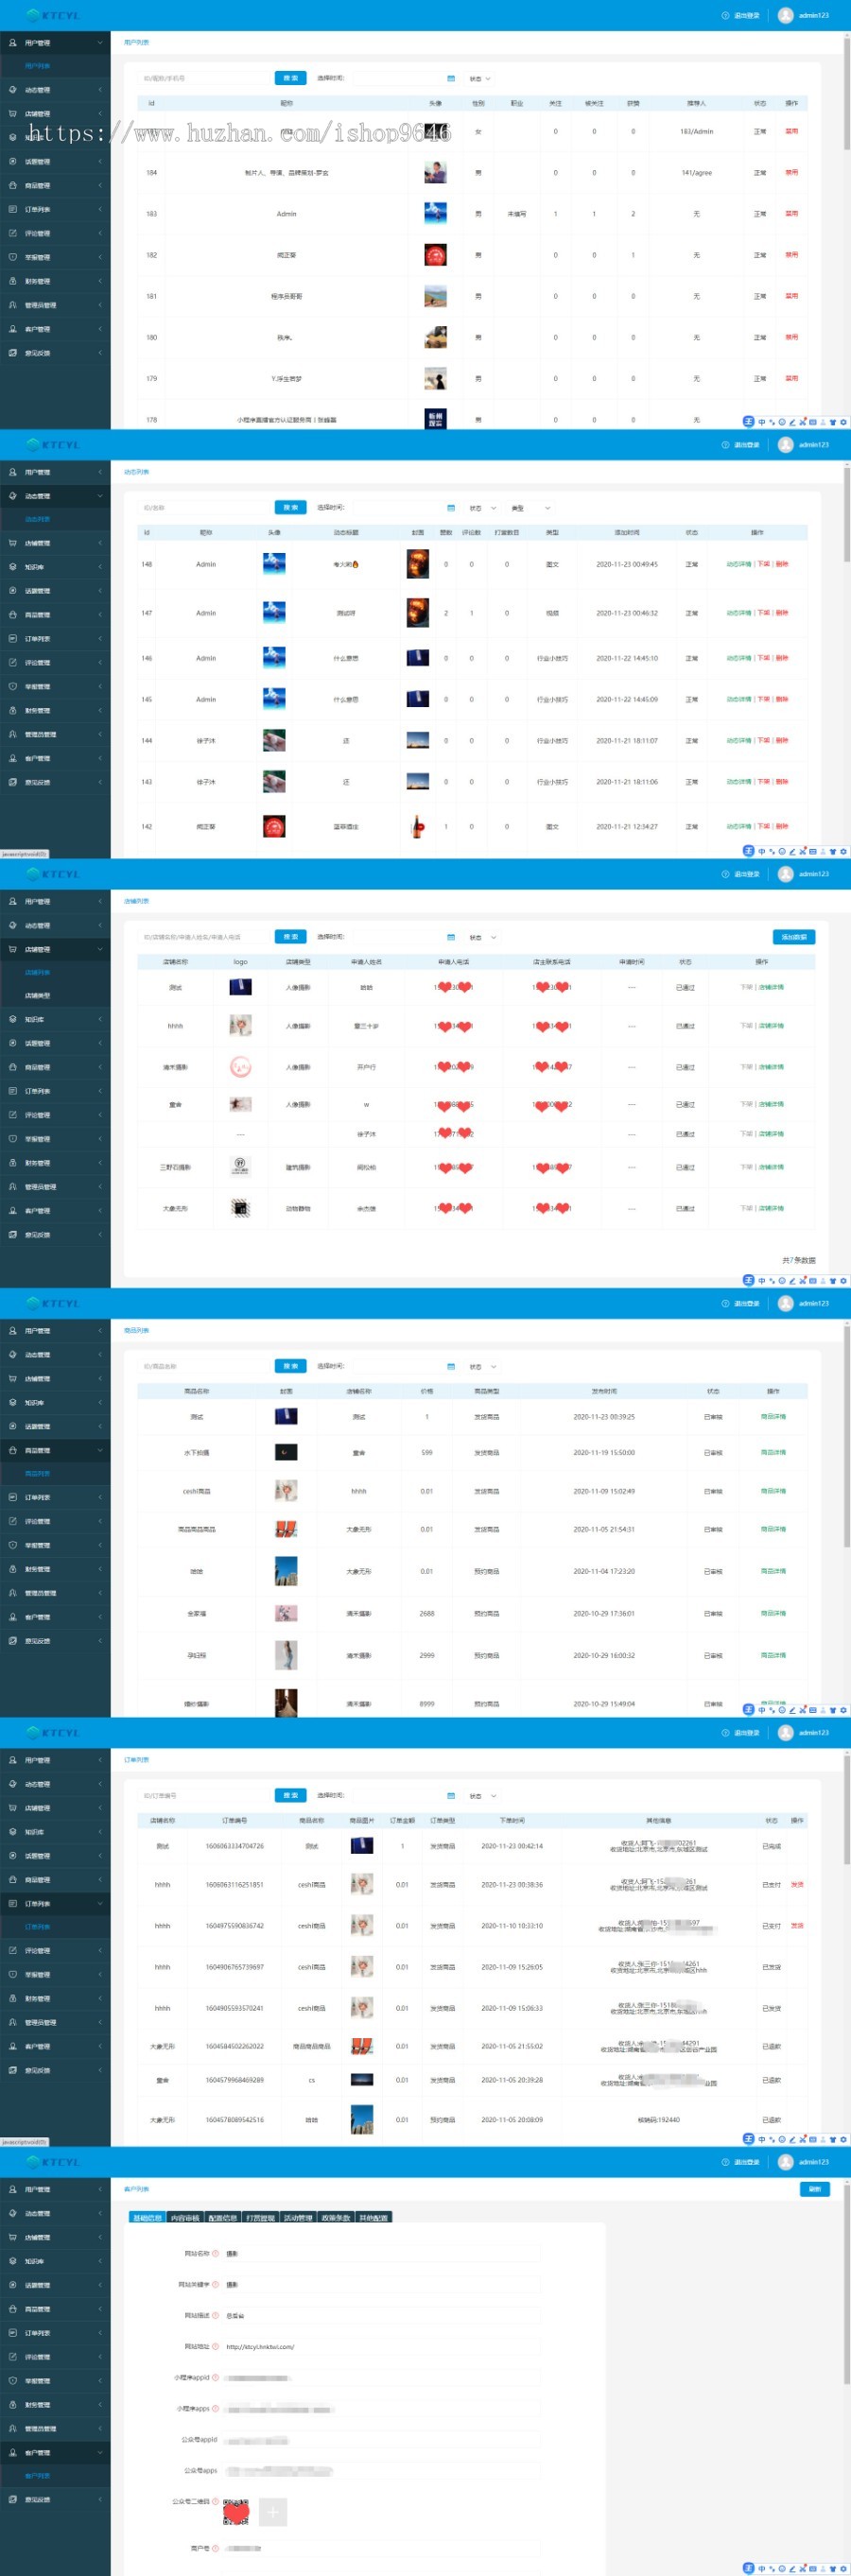This screenshot has width=851, height=2576.
Task: Open IME toolbar gear at 用户列表 page bottom
Action: 843,422
